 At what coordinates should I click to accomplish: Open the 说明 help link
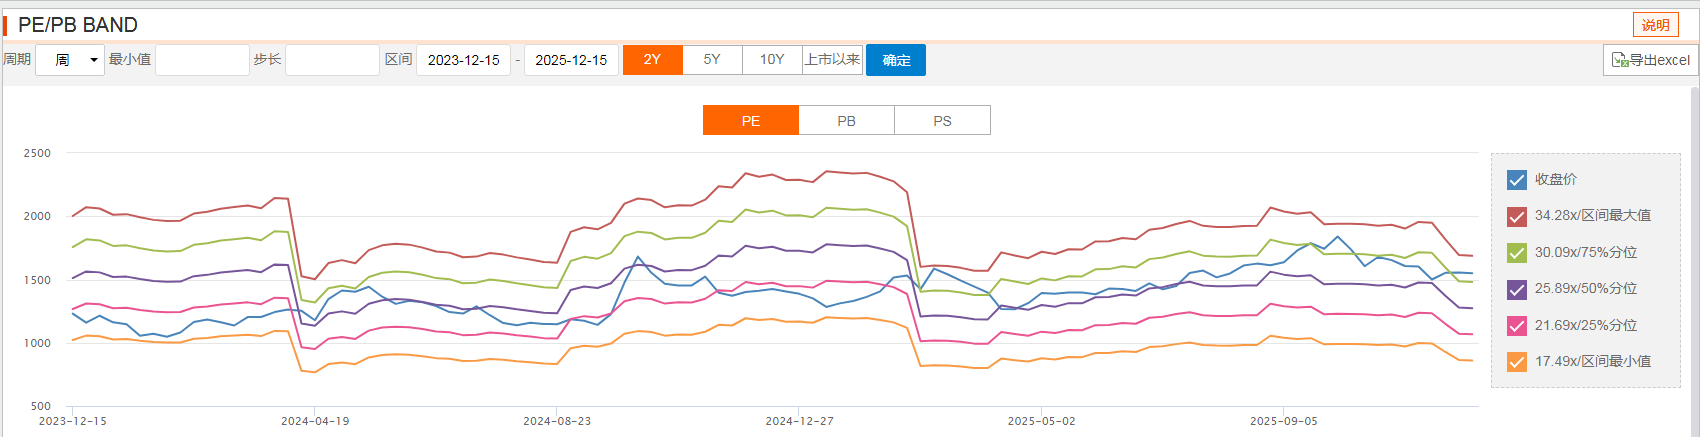click(x=1655, y=25)
